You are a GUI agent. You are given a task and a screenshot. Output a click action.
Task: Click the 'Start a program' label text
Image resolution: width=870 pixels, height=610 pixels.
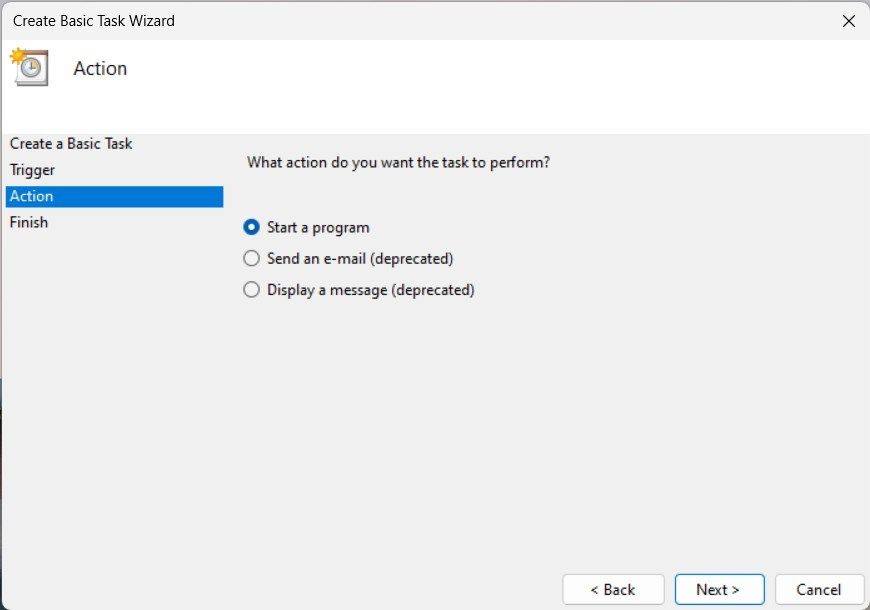pos(318,227)
